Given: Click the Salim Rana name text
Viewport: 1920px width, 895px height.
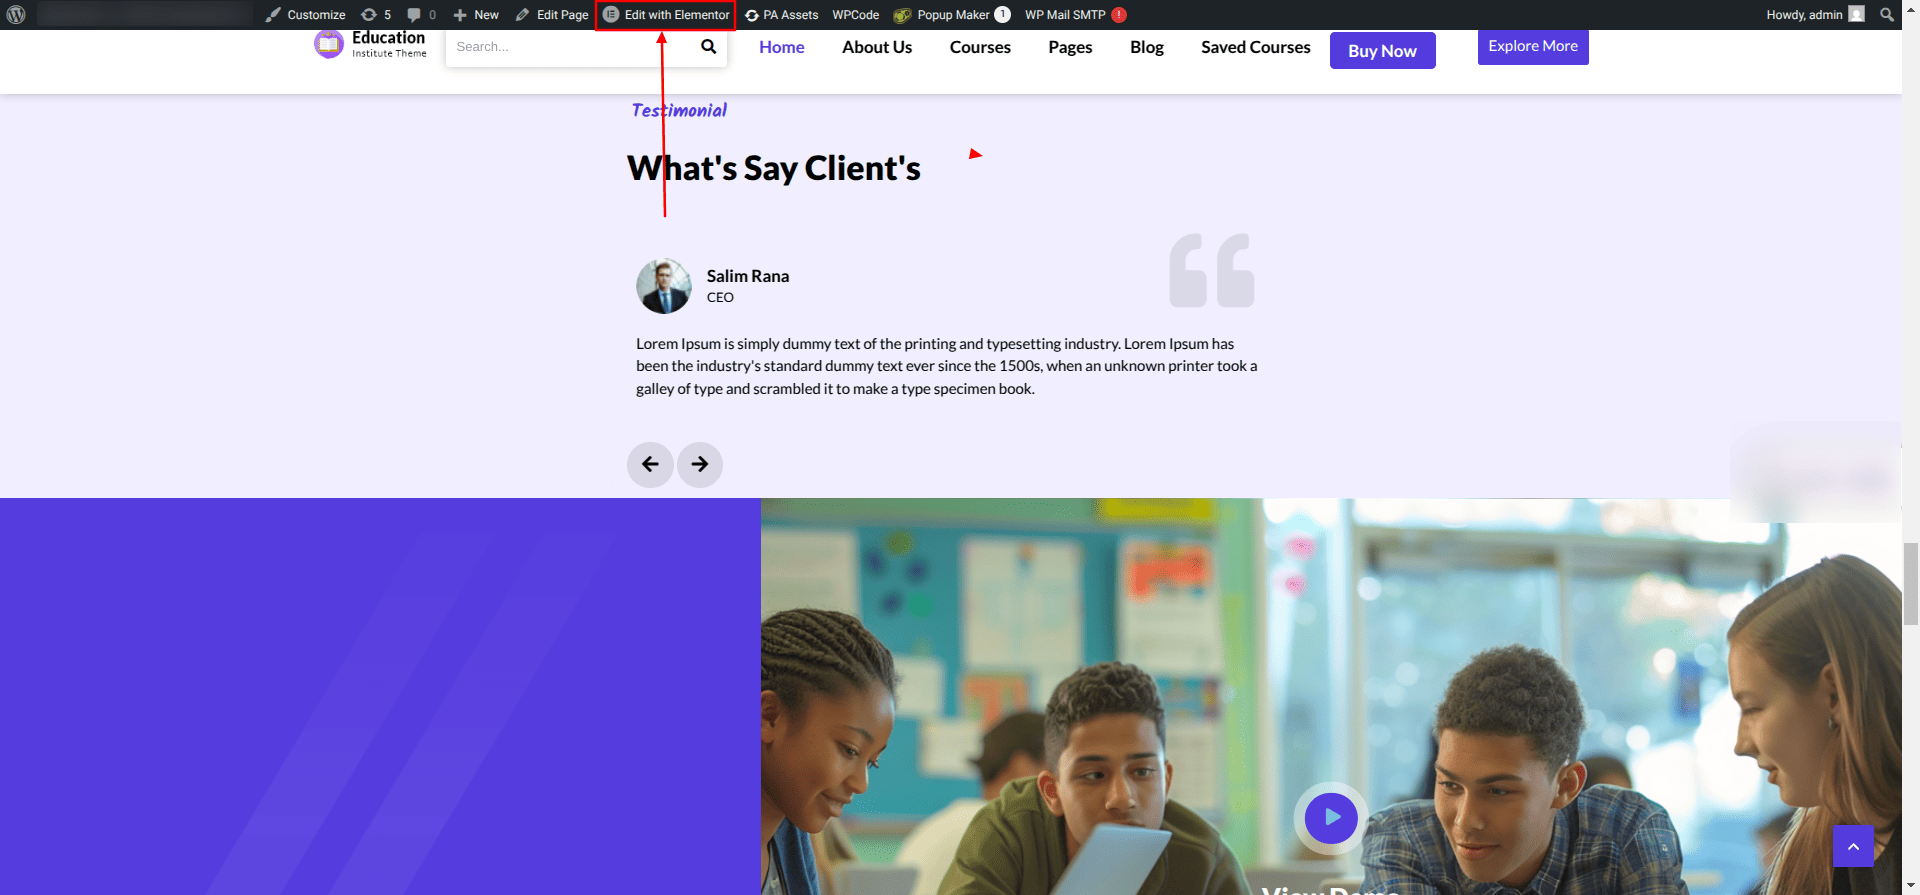Looking at the screenshot, I should tap(748, 276).
